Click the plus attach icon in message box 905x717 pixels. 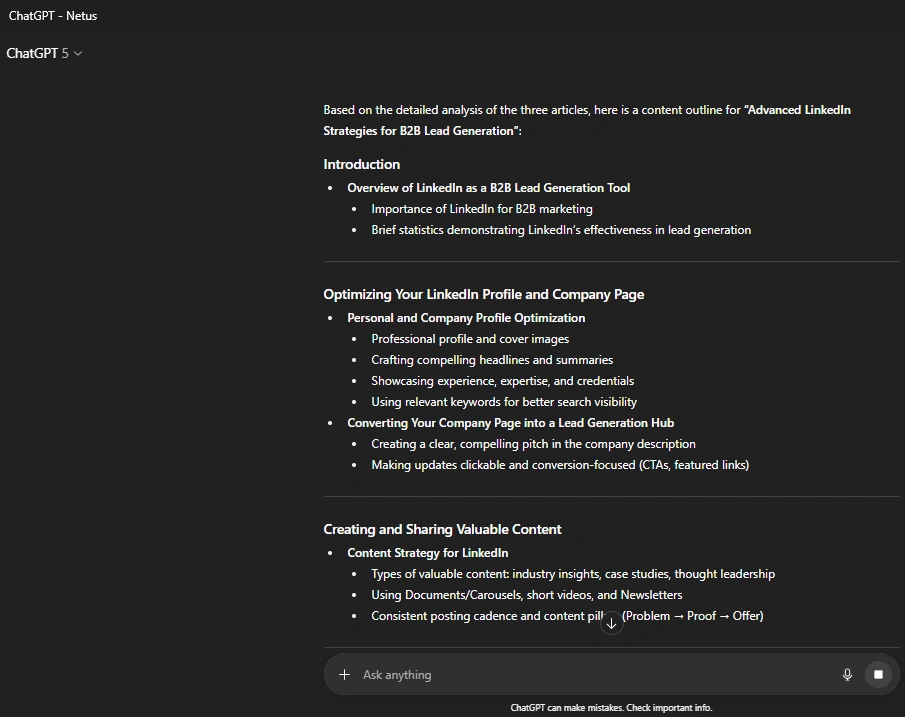(344, 675)
